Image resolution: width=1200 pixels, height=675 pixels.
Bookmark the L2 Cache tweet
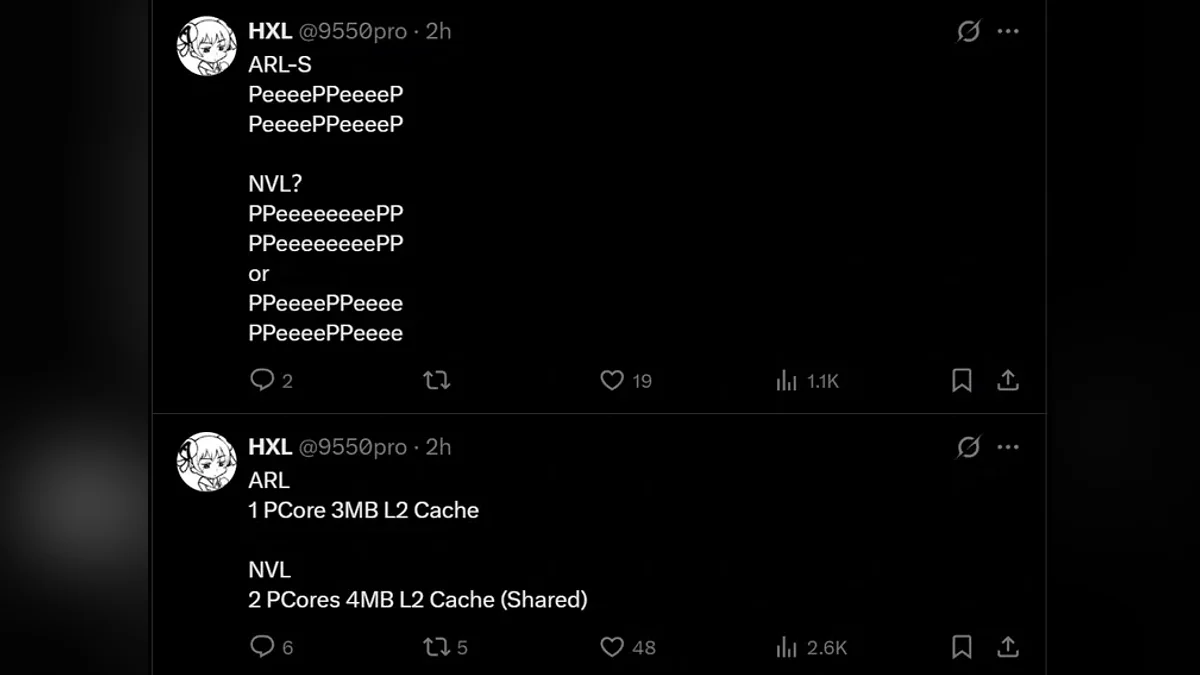[x=961, y=647]
